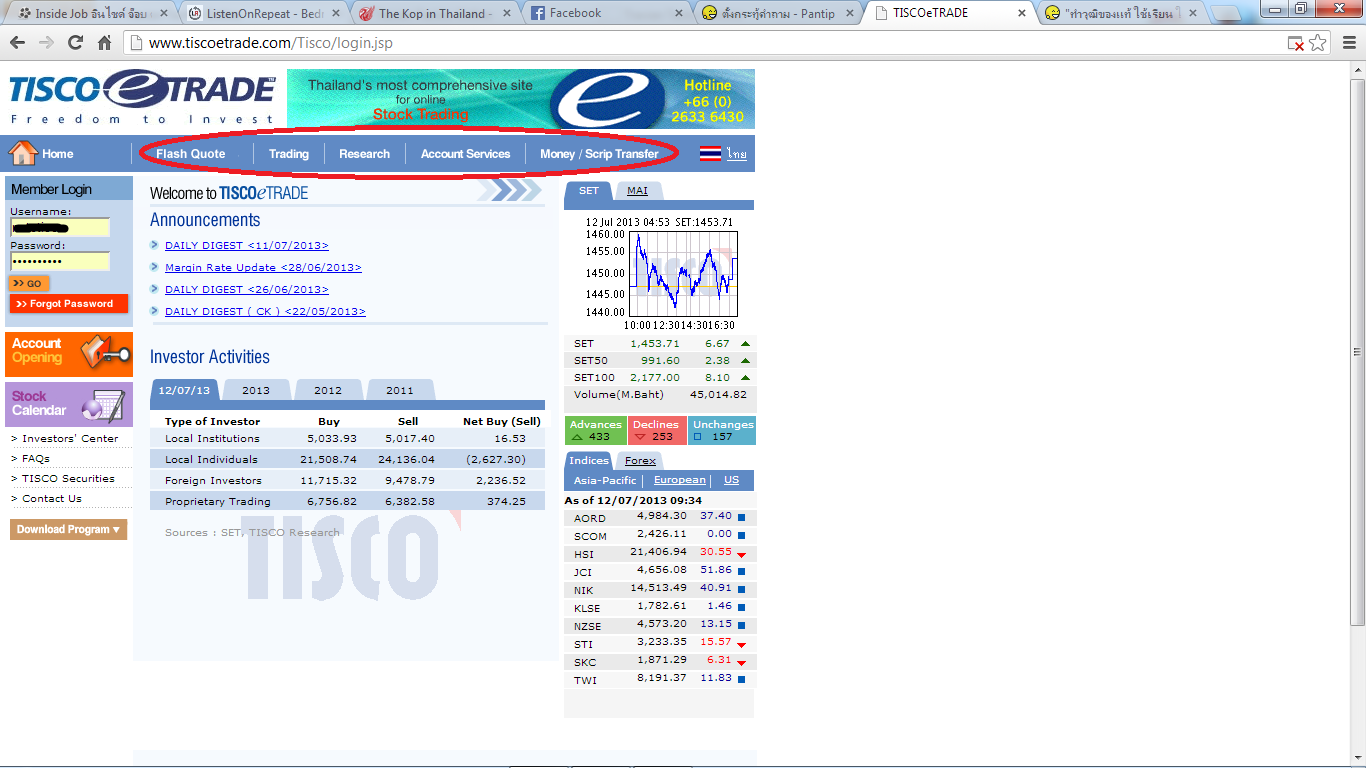Select the 2011 Investor Activities tab
Screen dimensions: 1366x768
click(400, 390)
